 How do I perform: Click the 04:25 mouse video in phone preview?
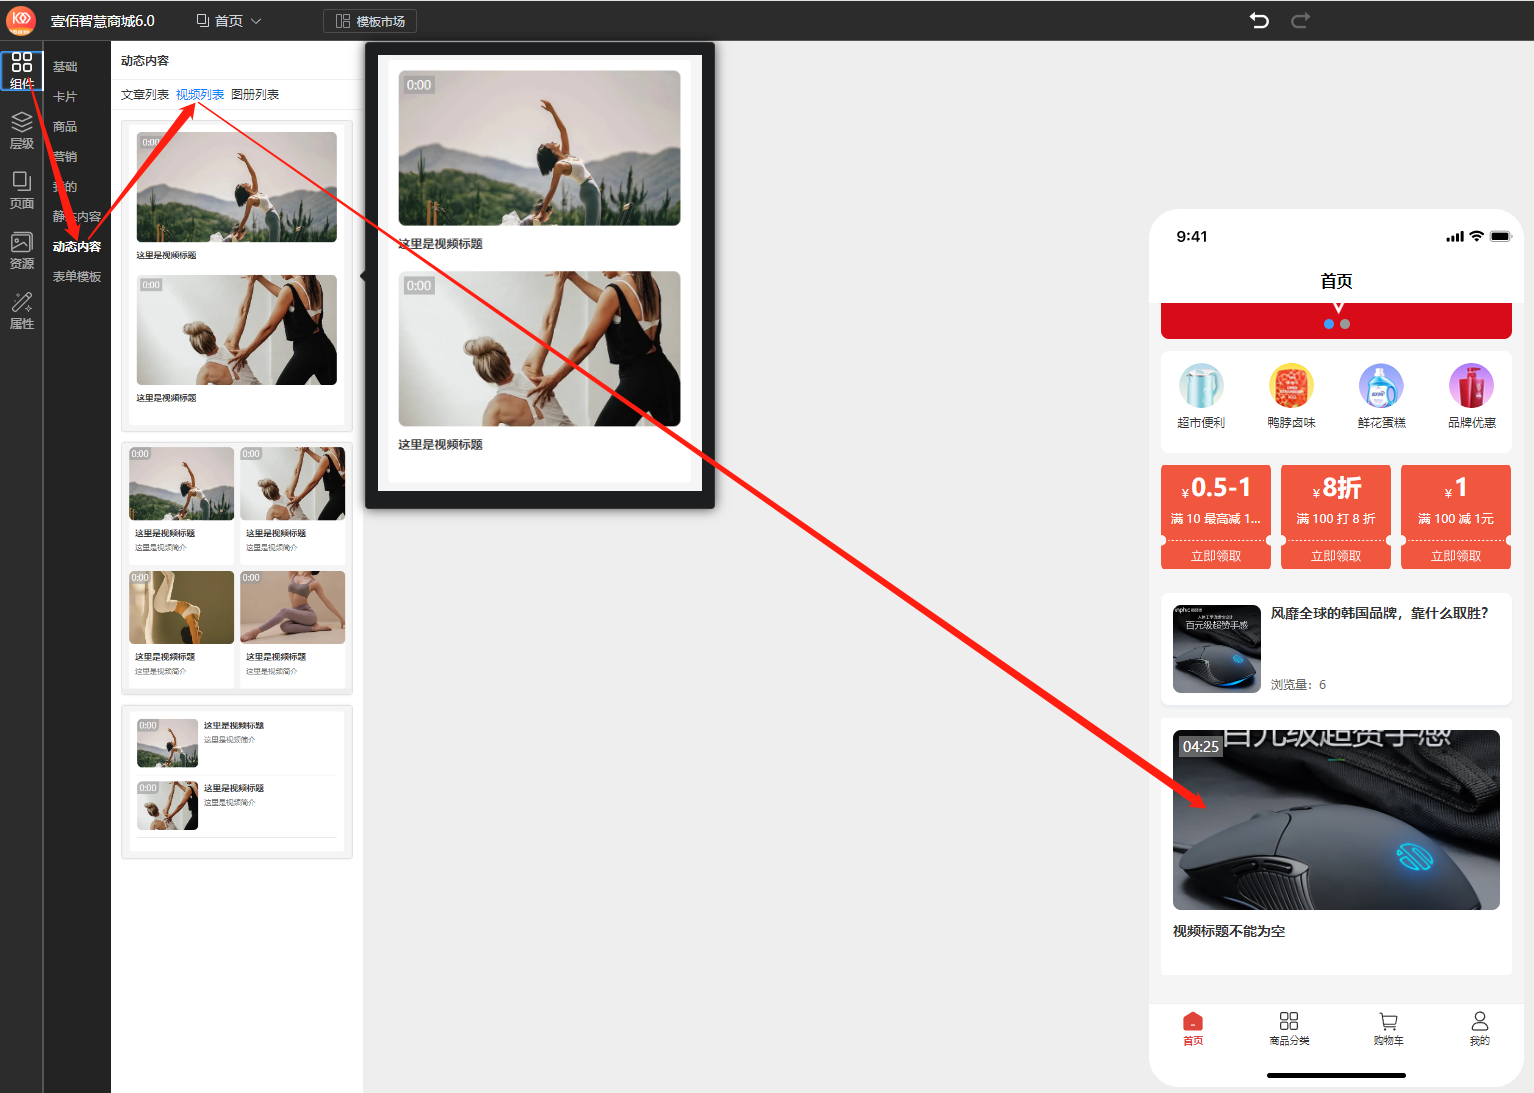(1336, 820)
